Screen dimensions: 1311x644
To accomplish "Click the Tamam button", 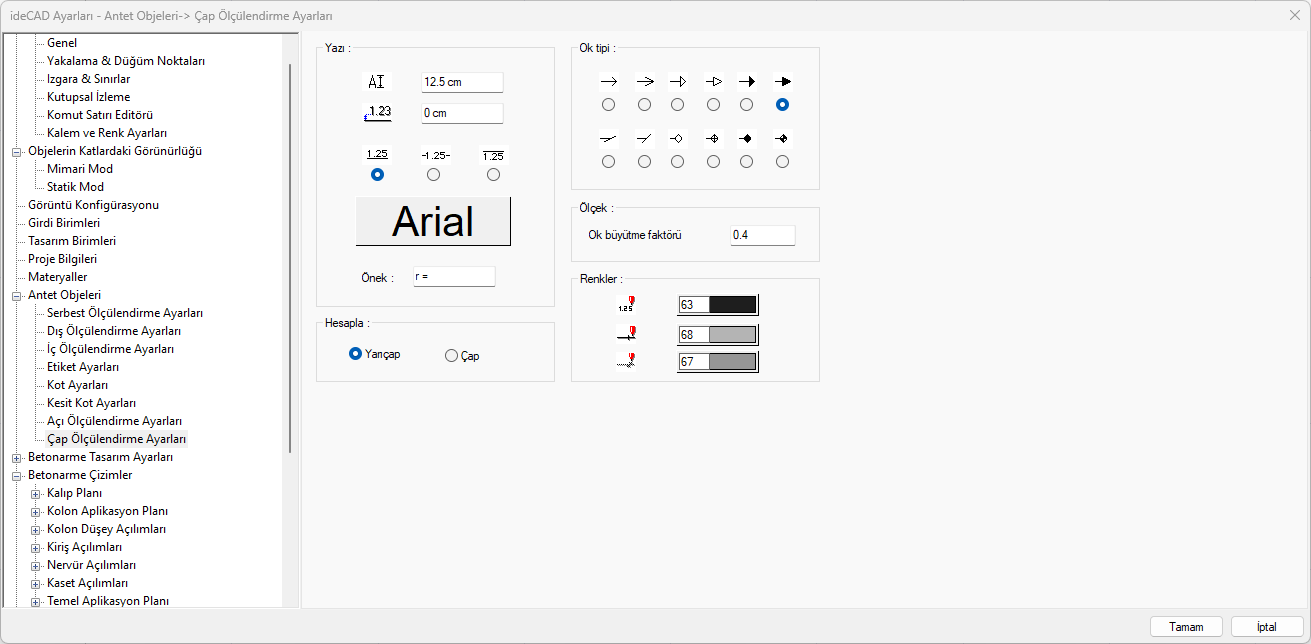I will tap(1186, 627).
